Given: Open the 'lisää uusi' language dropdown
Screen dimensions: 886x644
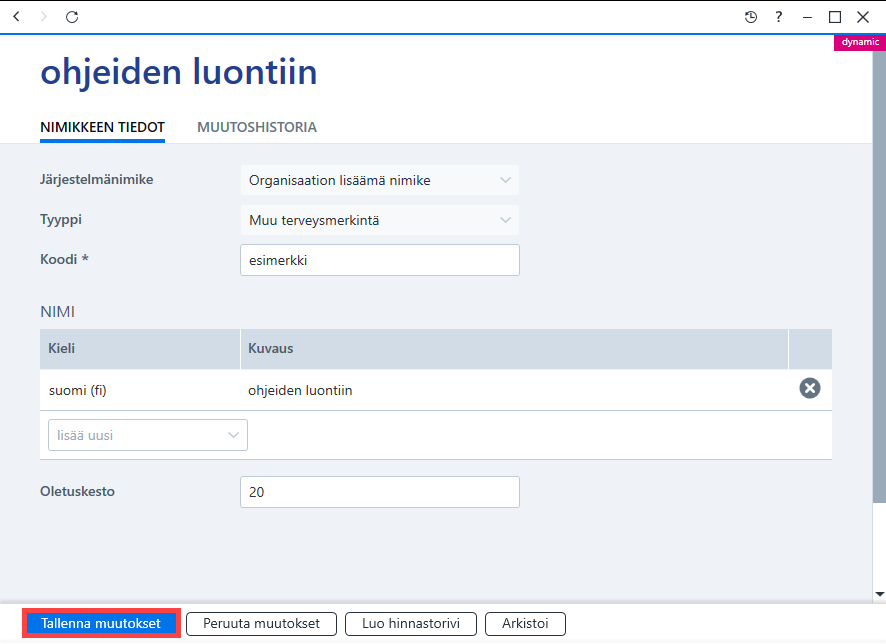Looking at the screenshot, I should [x=148, y=435].
